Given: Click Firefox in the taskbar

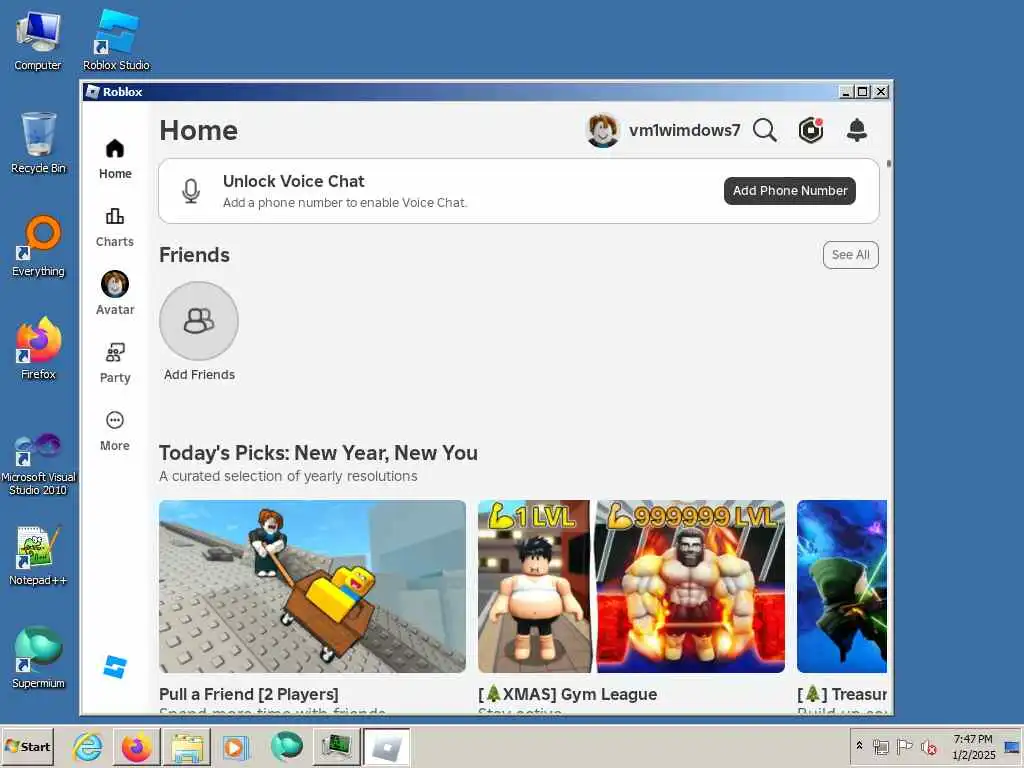Looking at the screenshot, I should tap(136, 747).
